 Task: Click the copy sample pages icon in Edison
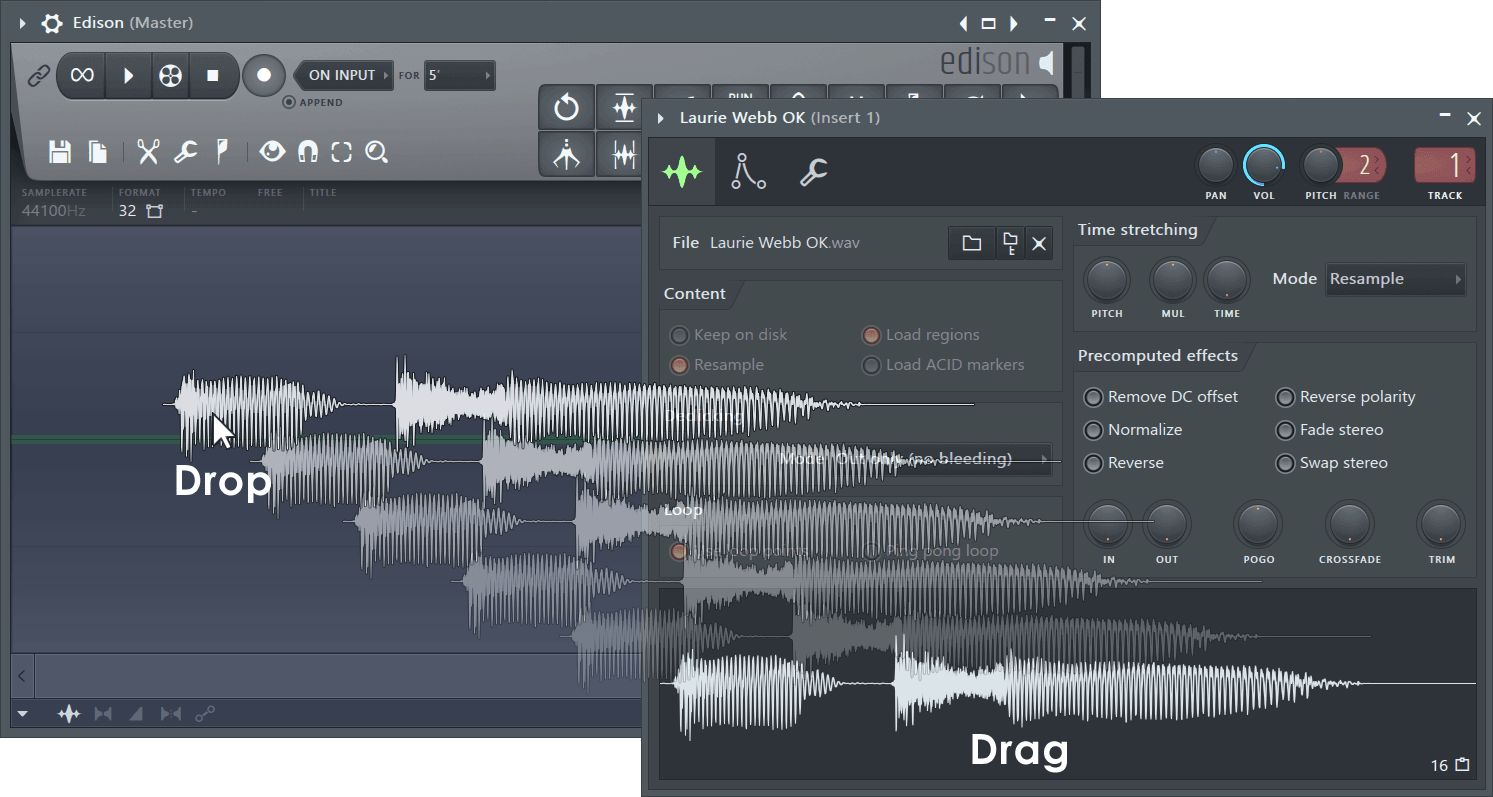(x=98, y=152)
